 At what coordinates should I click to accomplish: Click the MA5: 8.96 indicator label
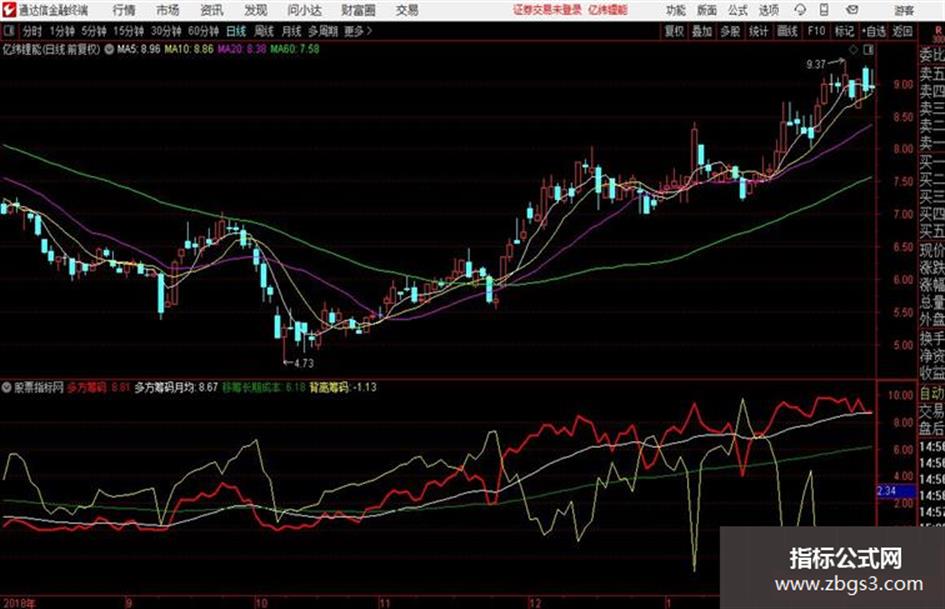click(x=139, y=49)
